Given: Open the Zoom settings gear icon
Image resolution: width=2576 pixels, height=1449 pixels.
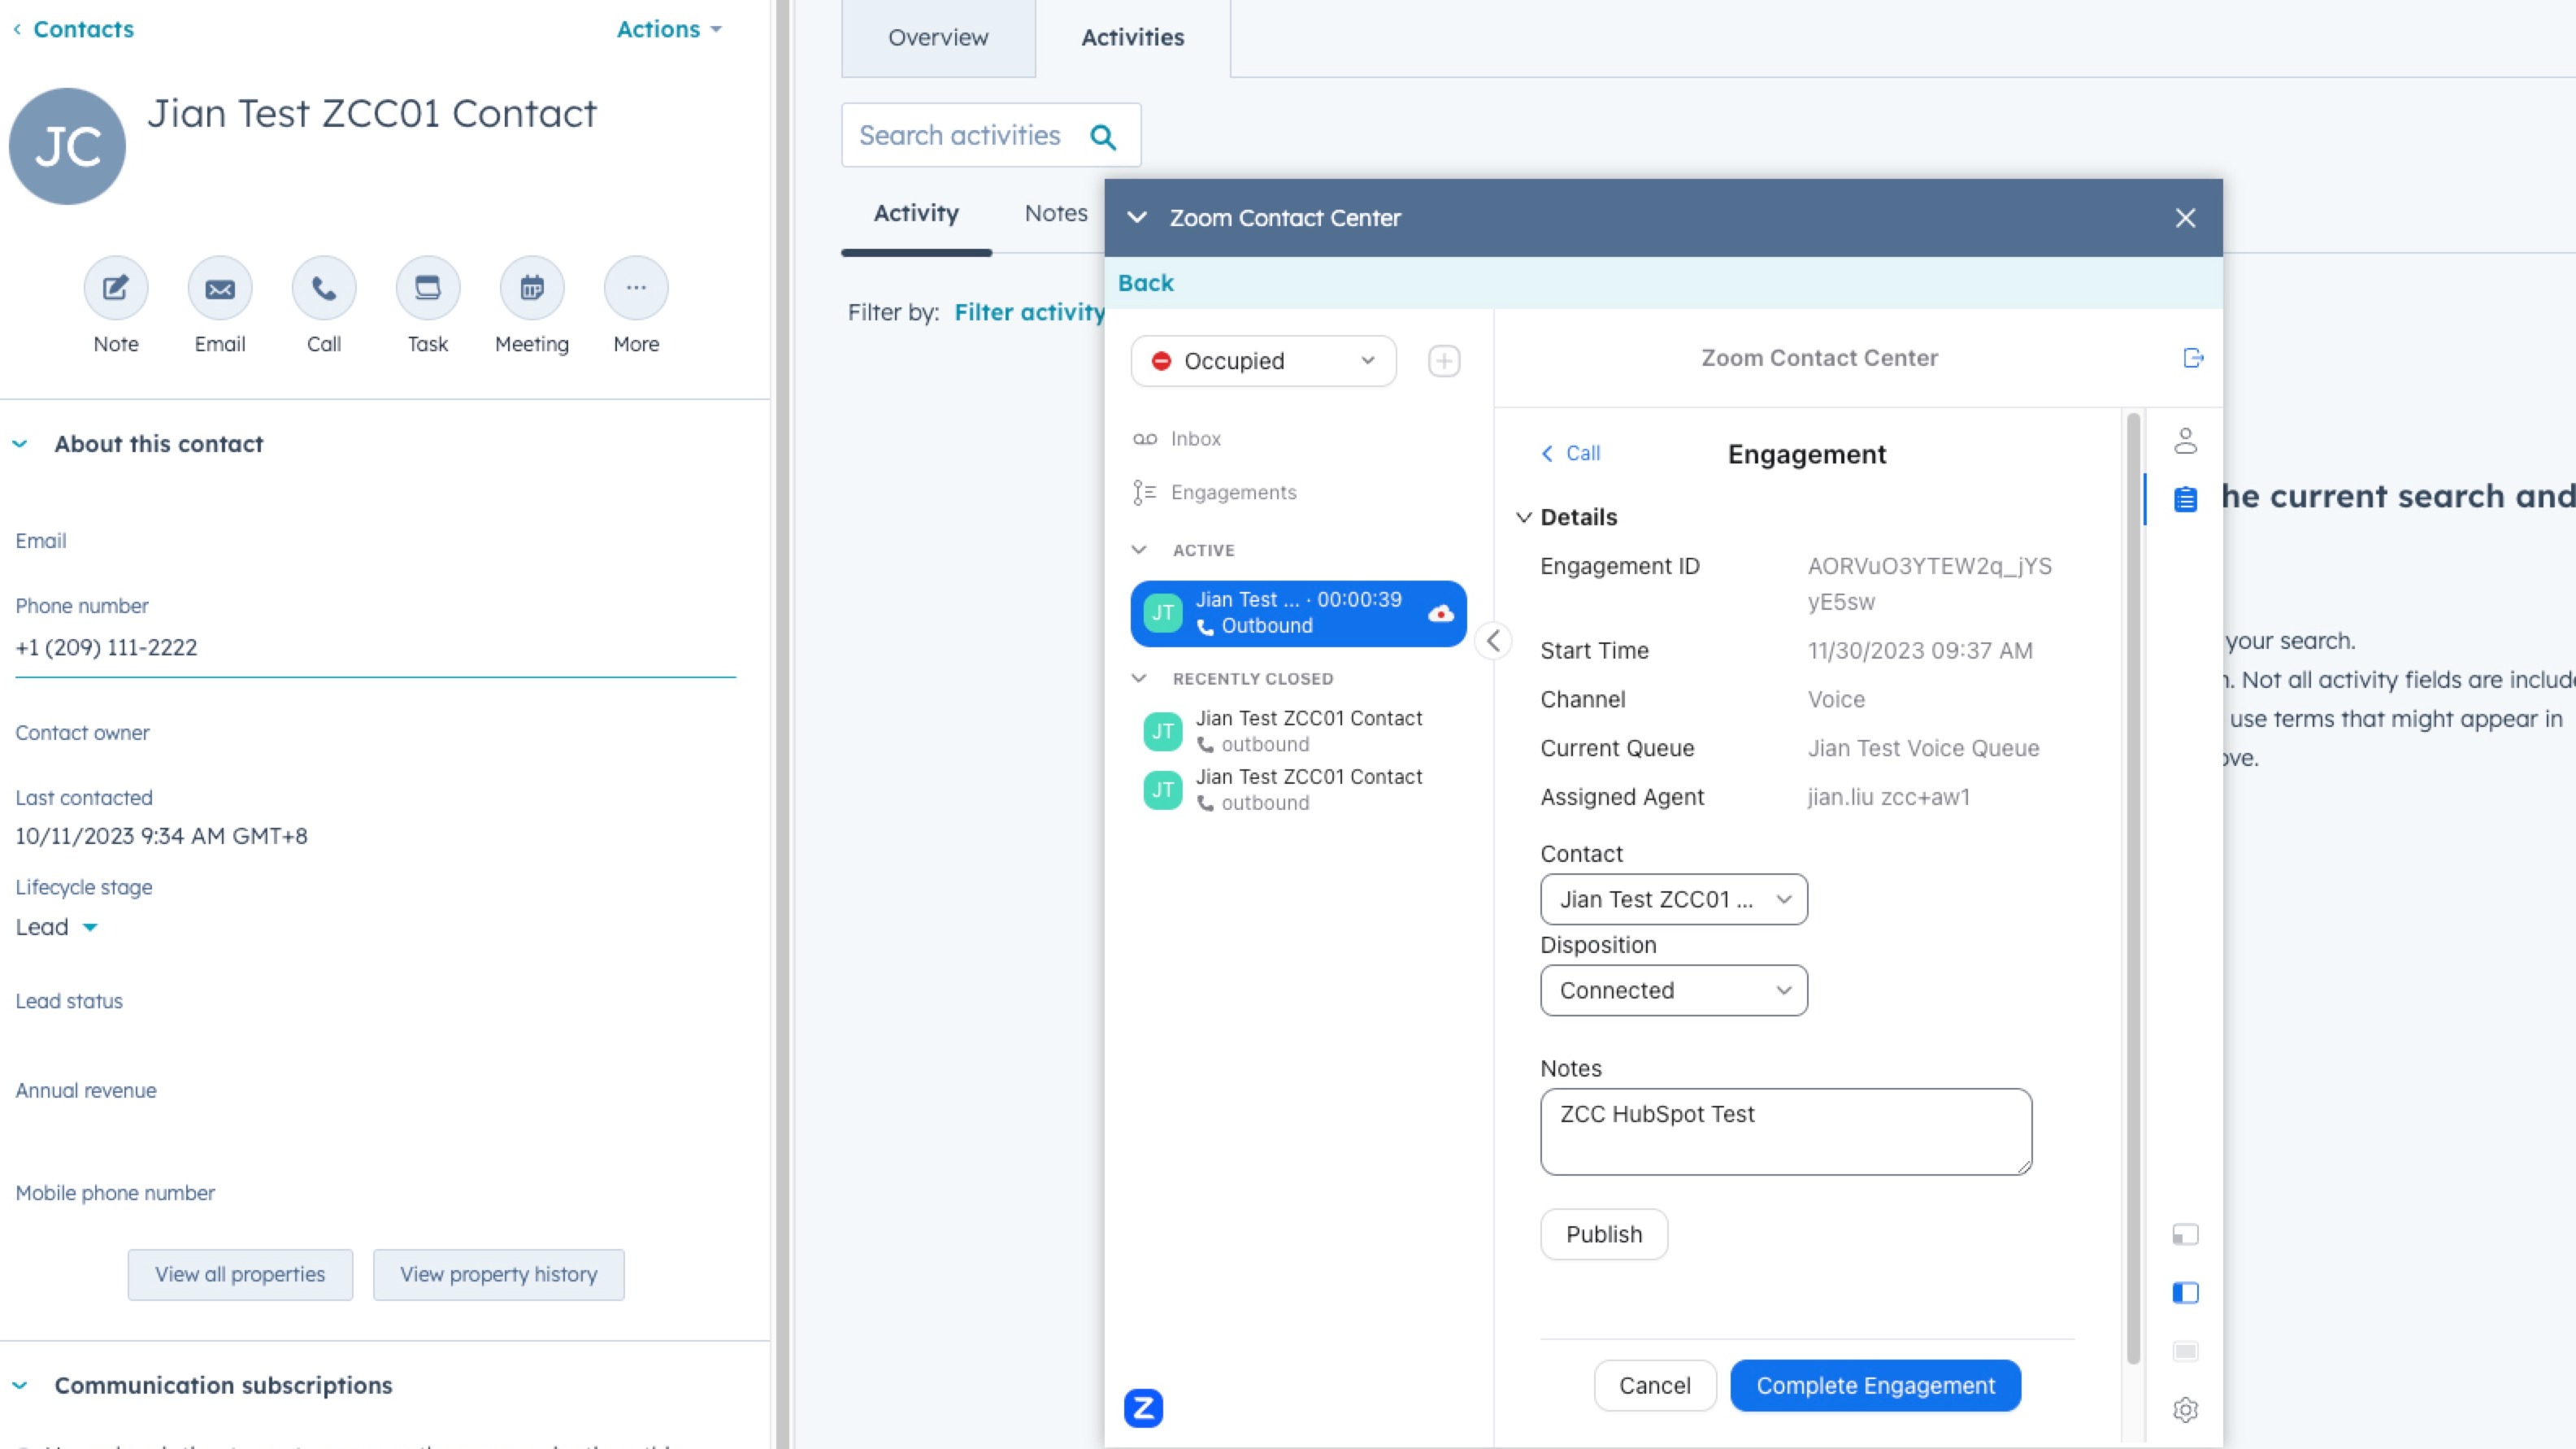Looking at the screenshot, I should [2185, 1409].
